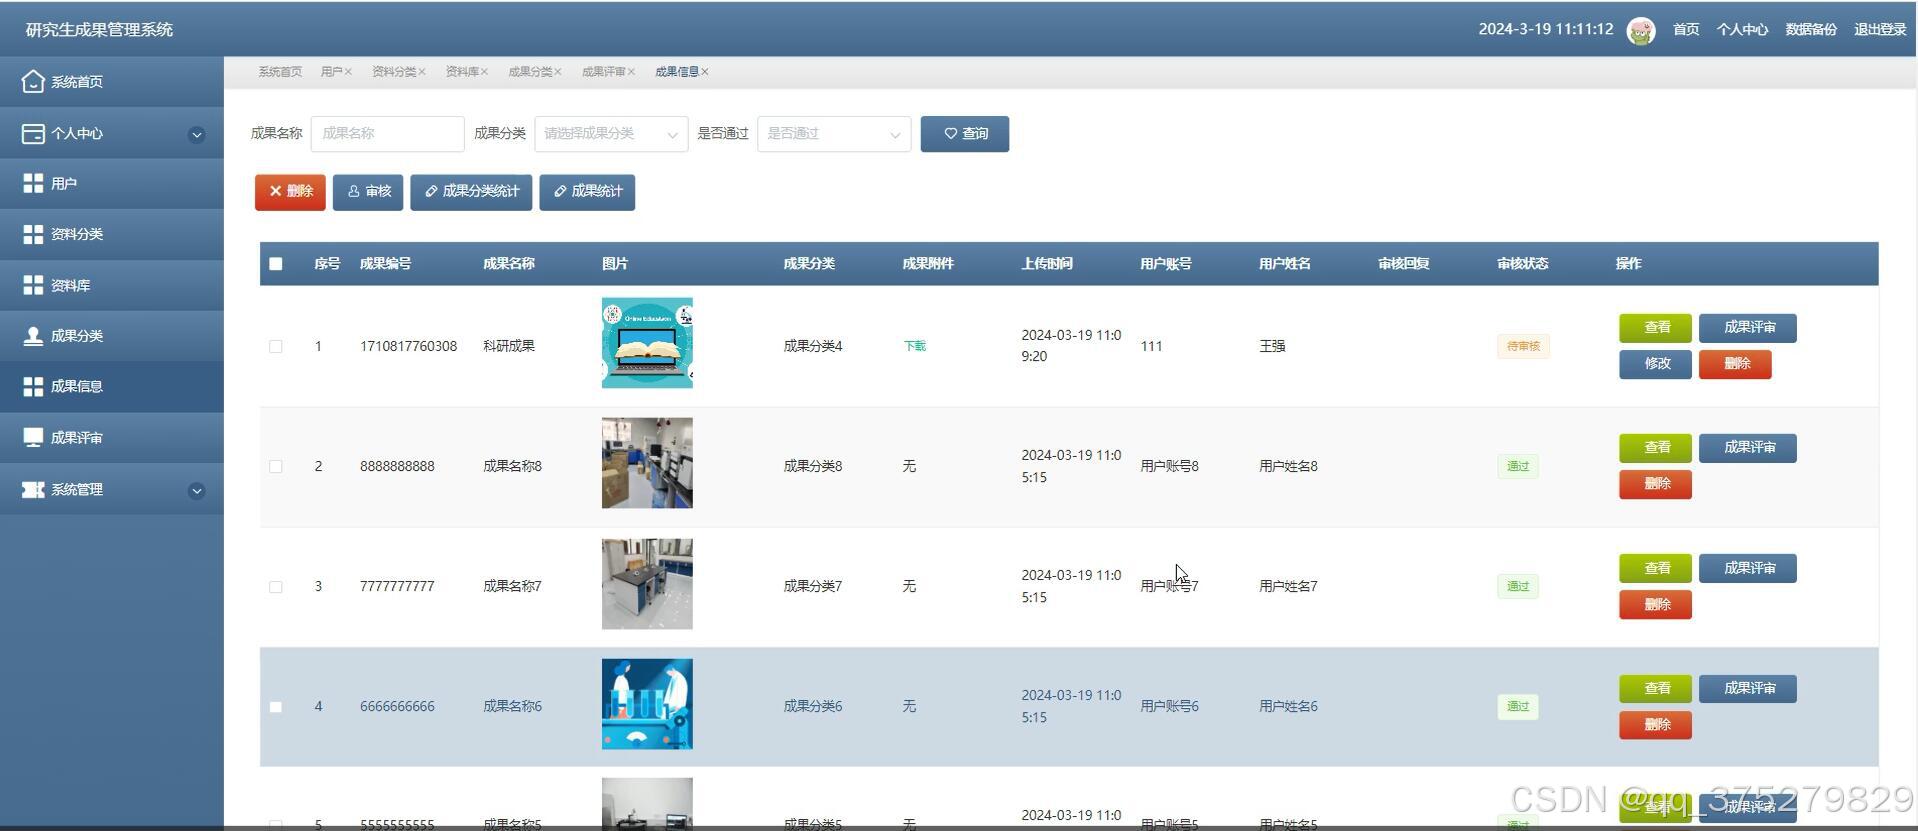Viewport: 1918px width, 831px height.
Task: Click 修改 for row 1 科研成果
Action: (x=1656, y=364)
